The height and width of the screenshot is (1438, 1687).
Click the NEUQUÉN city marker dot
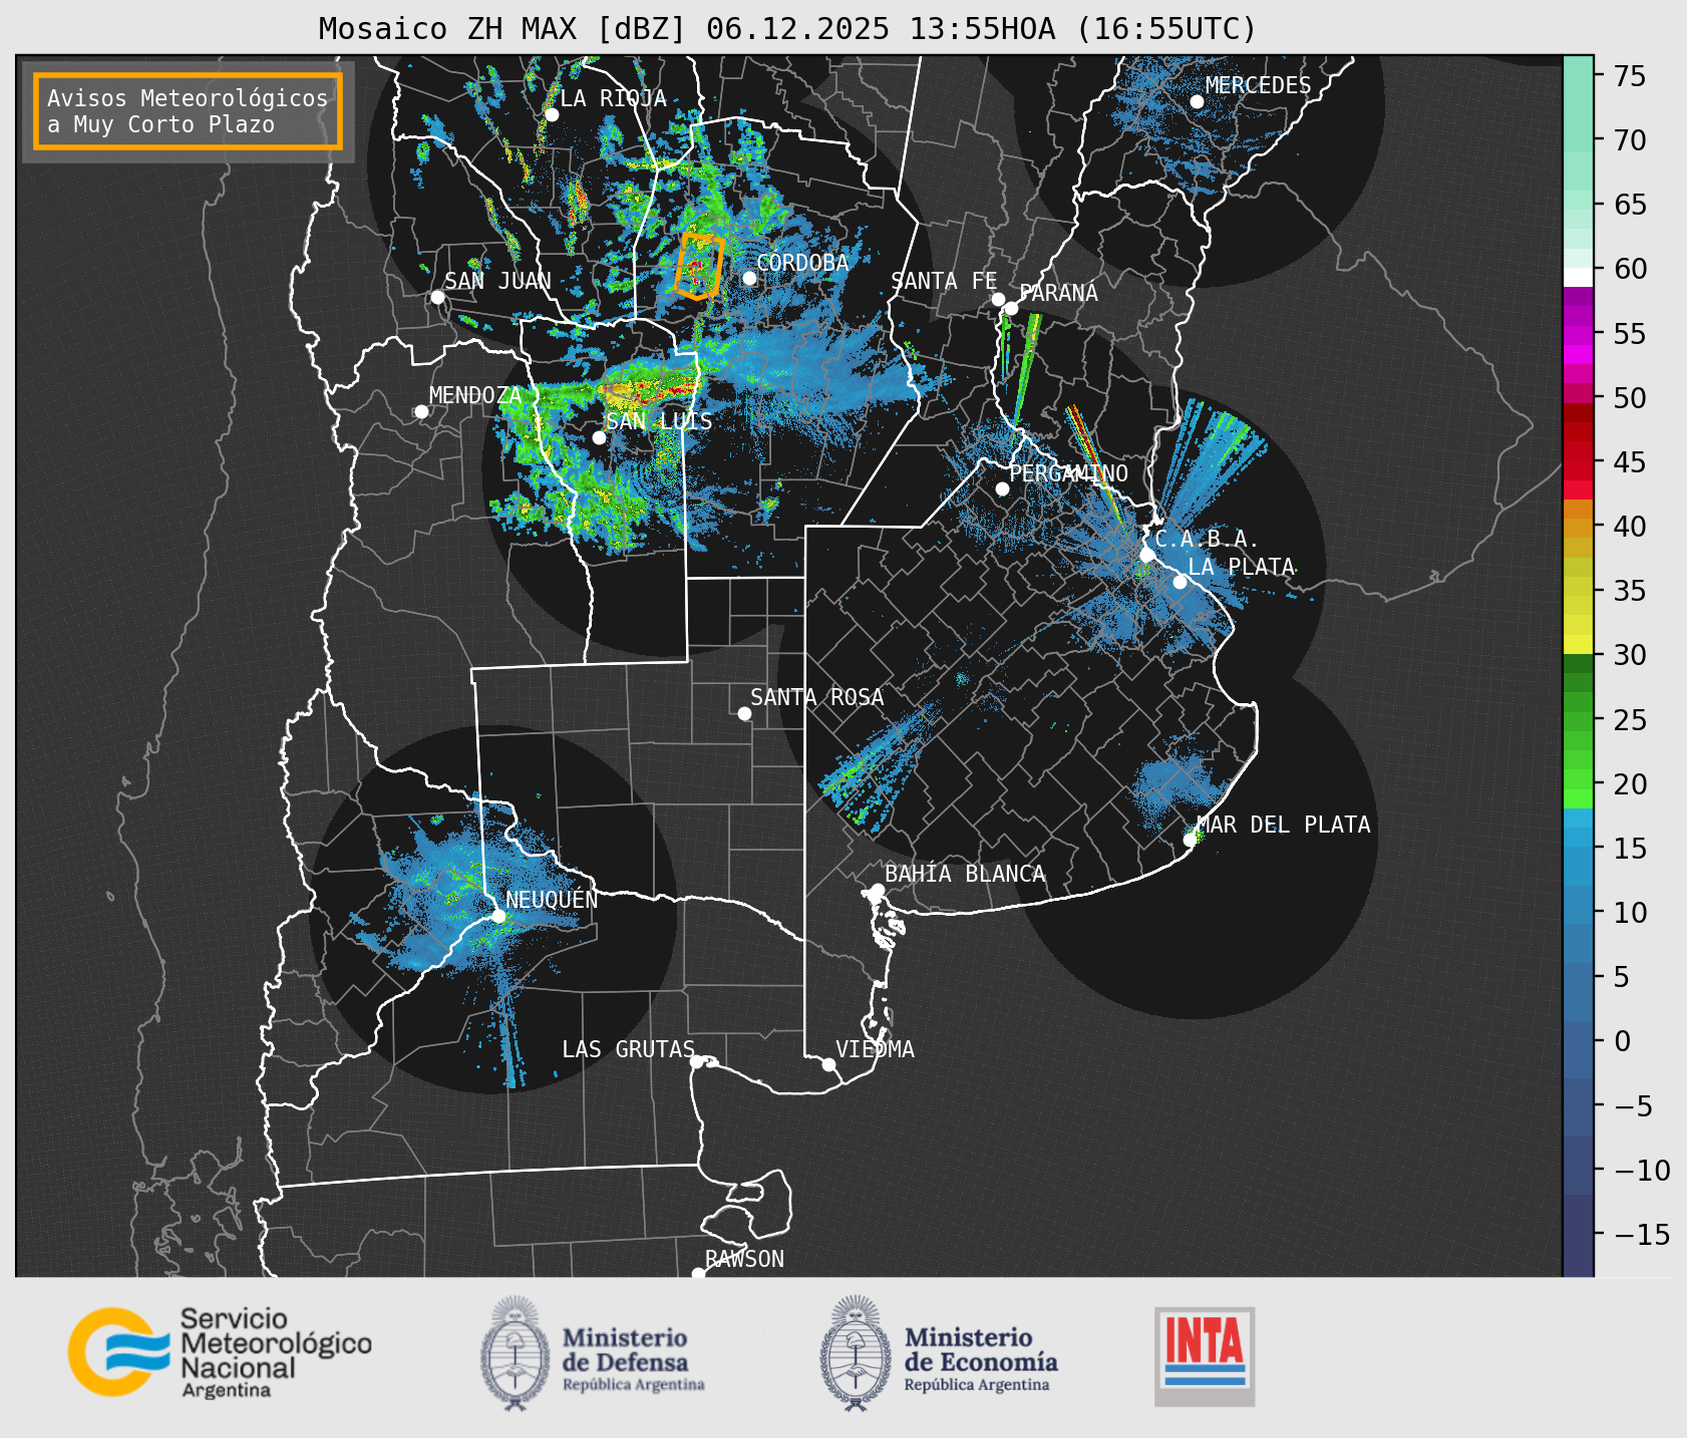(x=498, y=916)
